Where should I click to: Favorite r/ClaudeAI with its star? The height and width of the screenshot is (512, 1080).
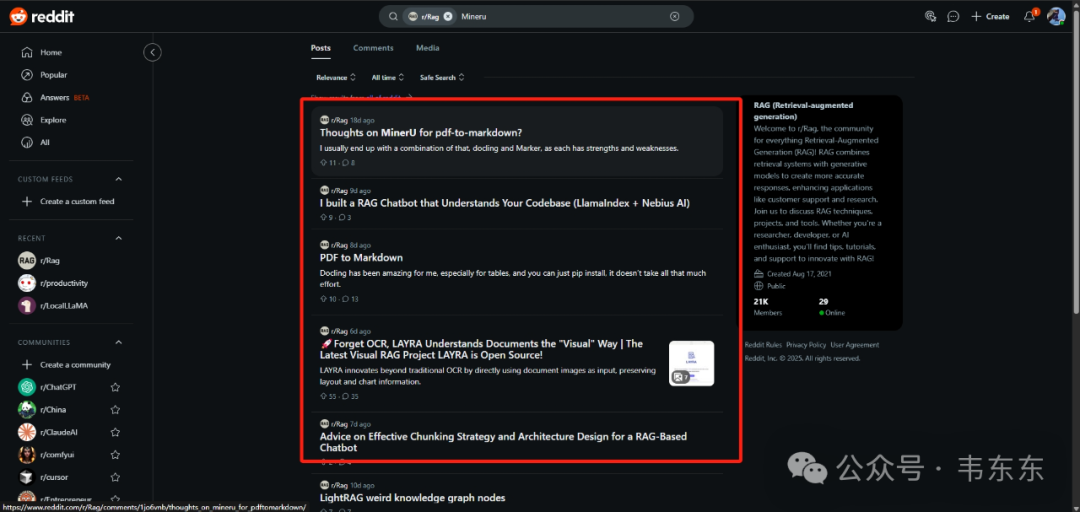coord(116,432)
